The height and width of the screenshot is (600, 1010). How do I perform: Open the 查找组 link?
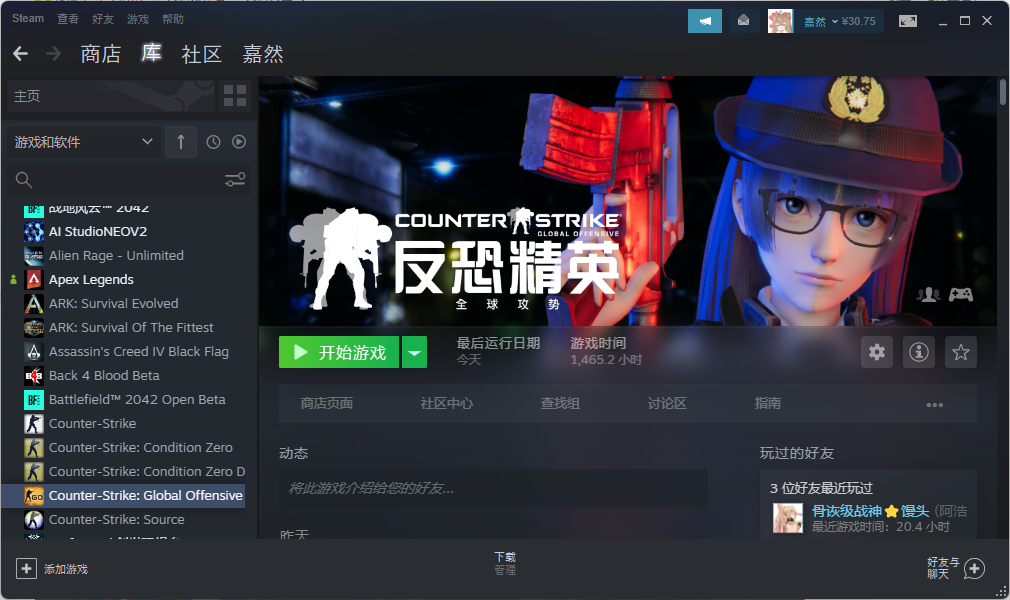(560, 403)
